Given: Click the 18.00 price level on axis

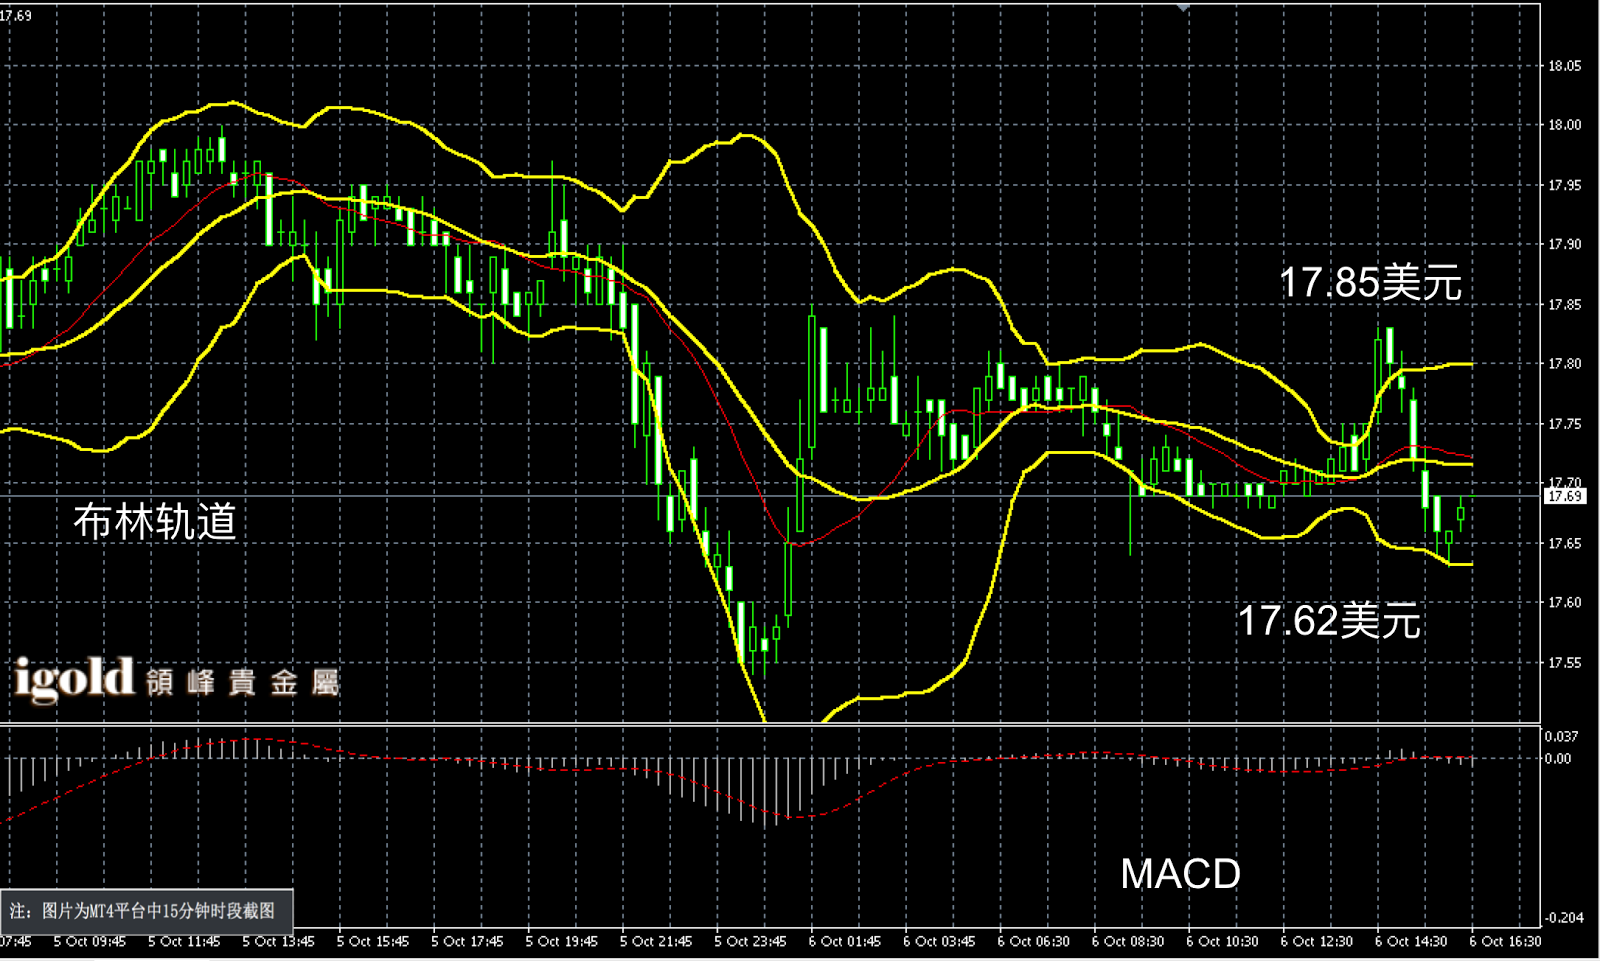Looking at the screenshot, I should pyautogui.click(x=1565, y=125).
